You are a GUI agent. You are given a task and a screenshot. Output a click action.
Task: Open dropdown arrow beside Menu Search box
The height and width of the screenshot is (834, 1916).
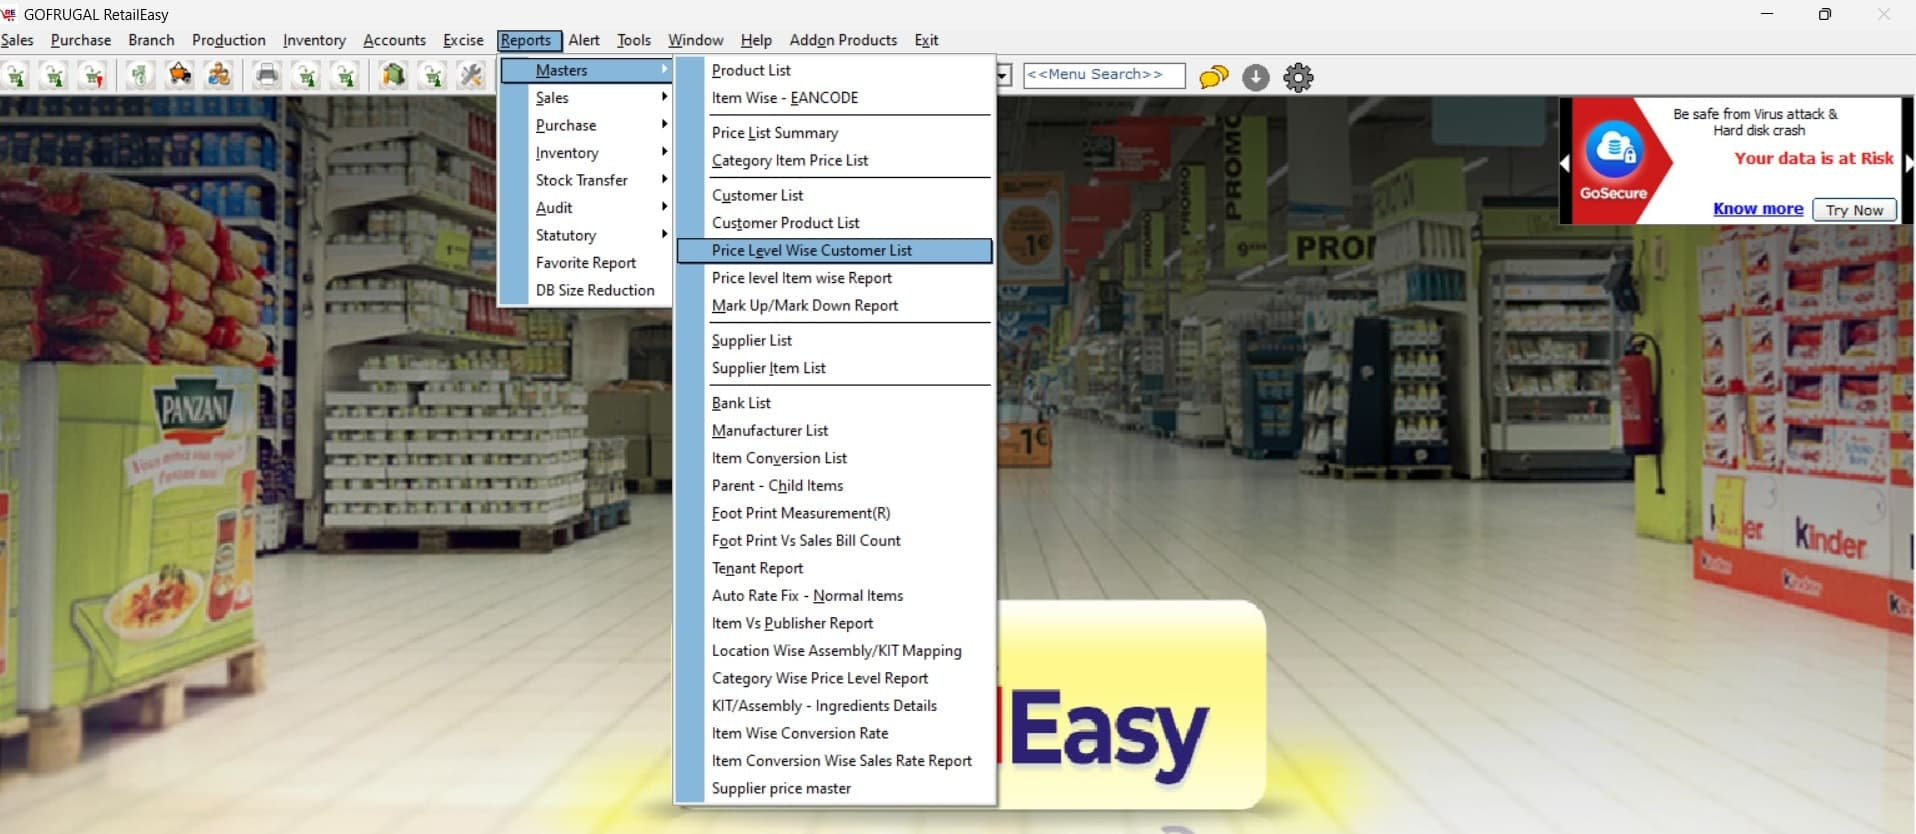tap(1005, 76)
